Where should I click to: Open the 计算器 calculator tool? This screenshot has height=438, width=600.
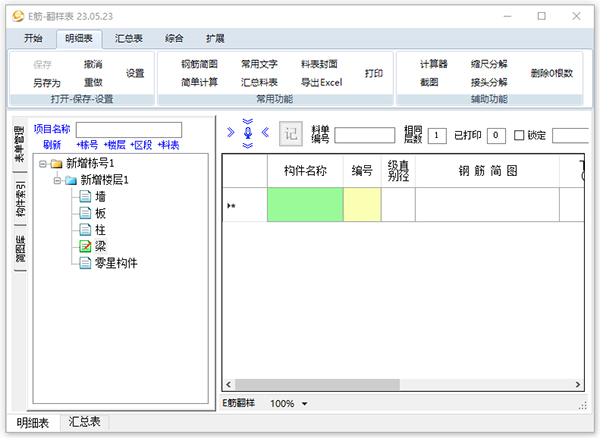coord(434,64)
